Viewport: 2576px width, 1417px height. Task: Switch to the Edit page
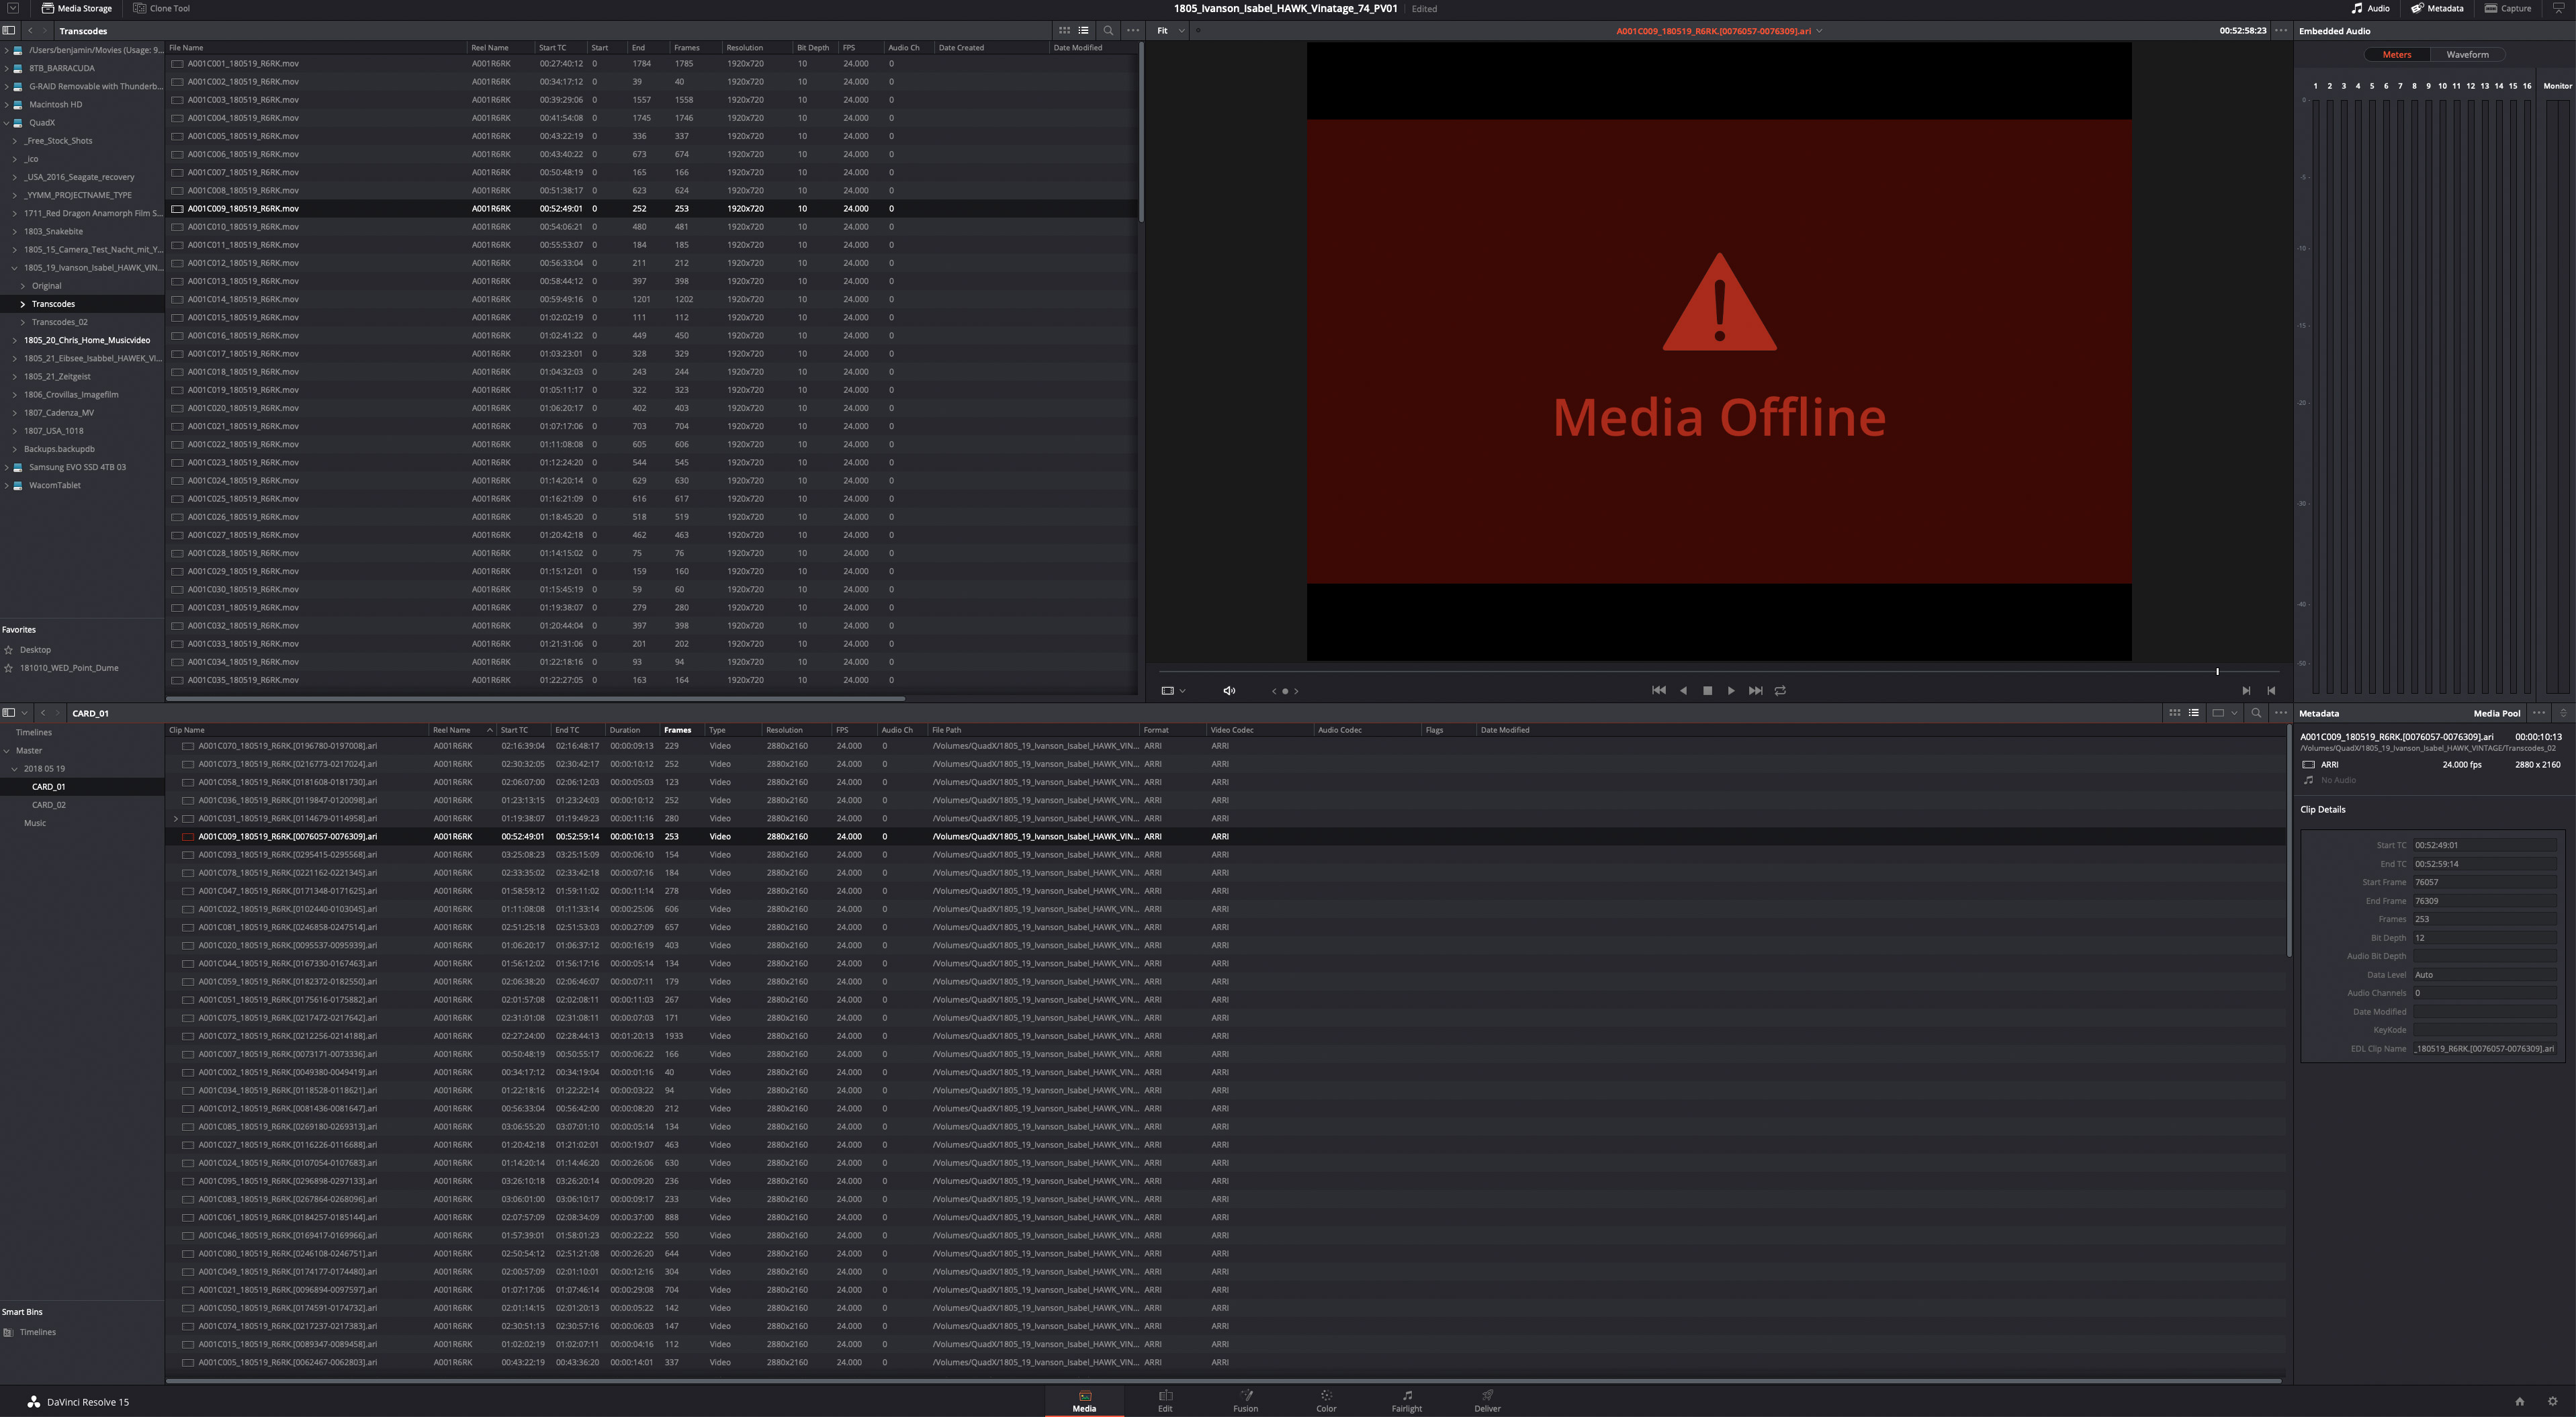point(1165,1401)
